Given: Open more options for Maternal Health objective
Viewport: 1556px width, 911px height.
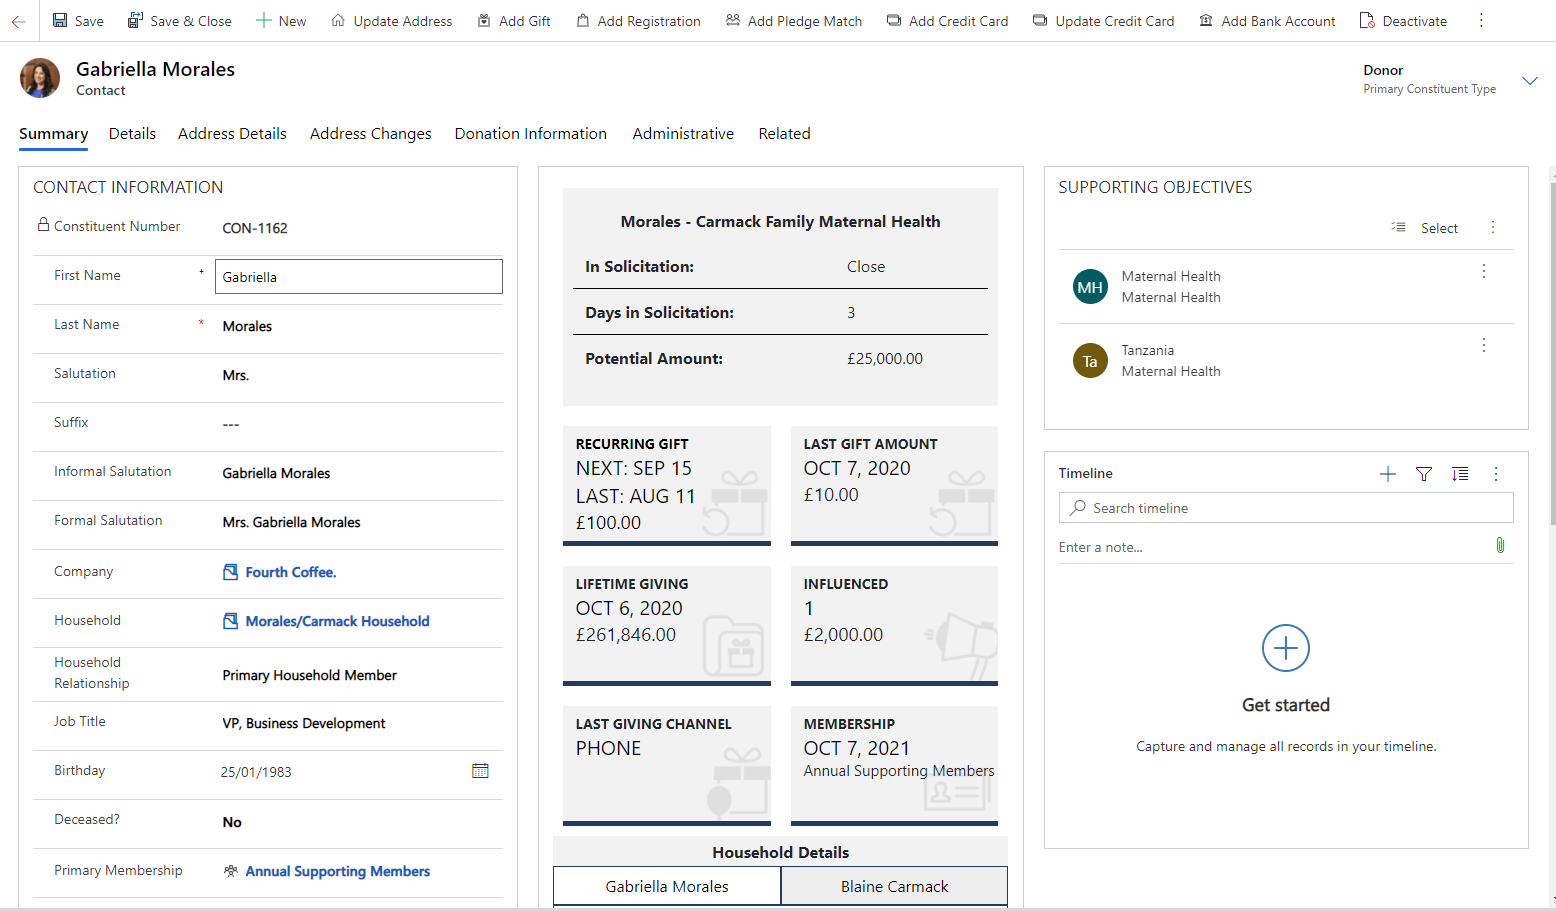Looking at the screenshot, I should (x=1484, y=271).
